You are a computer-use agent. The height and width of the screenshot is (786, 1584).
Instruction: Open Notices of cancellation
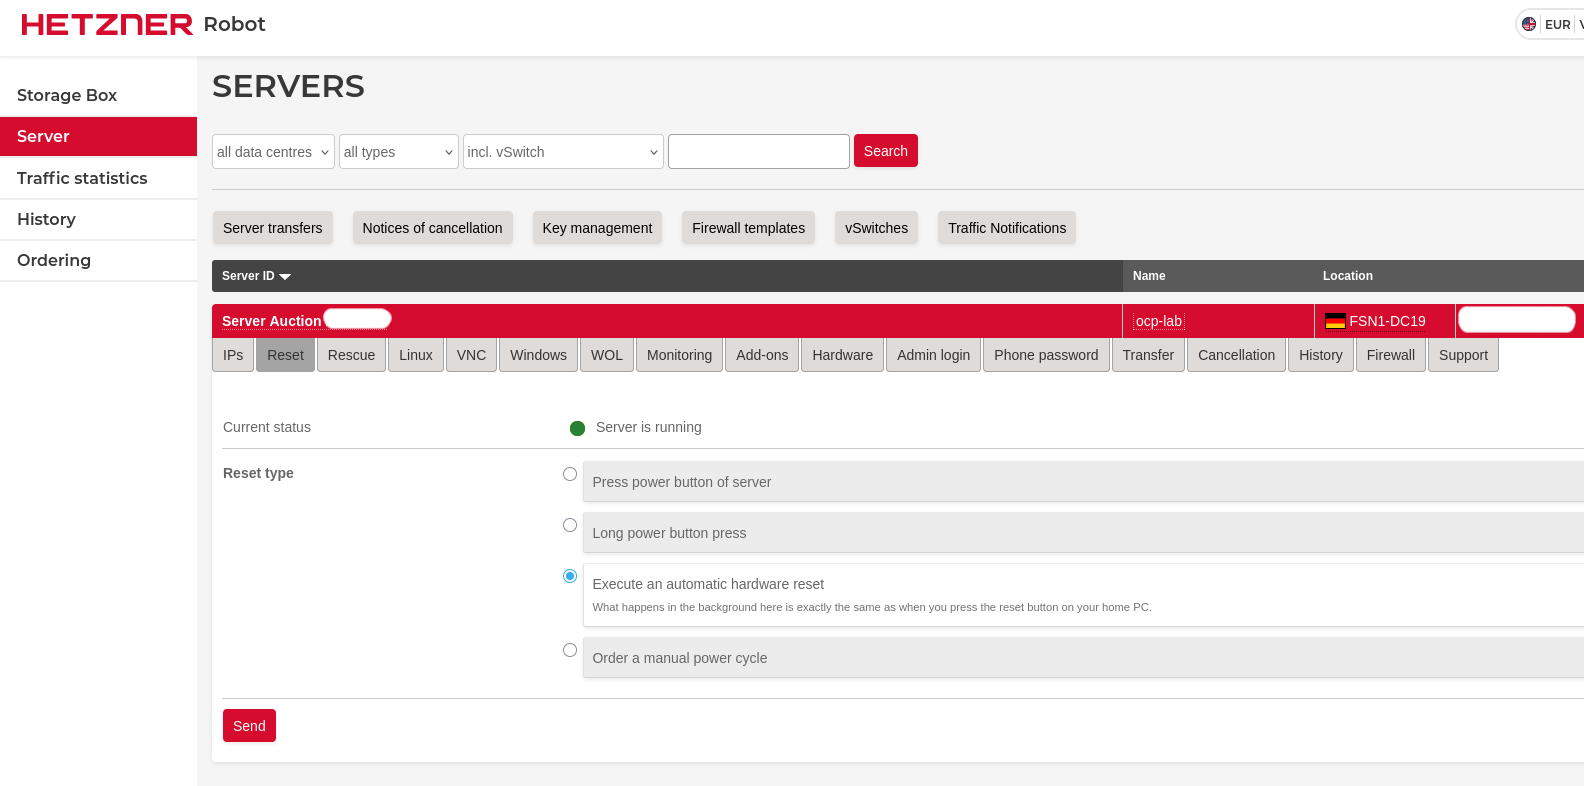(432, 228)
